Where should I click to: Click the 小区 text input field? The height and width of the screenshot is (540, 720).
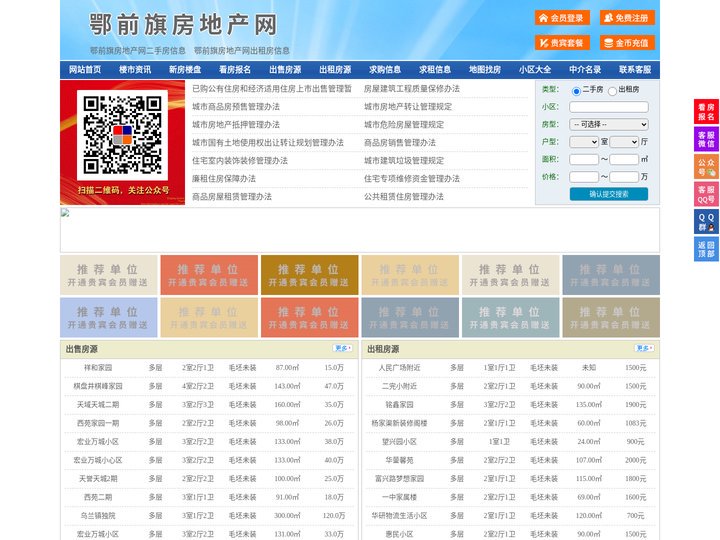tap(608, 107)
